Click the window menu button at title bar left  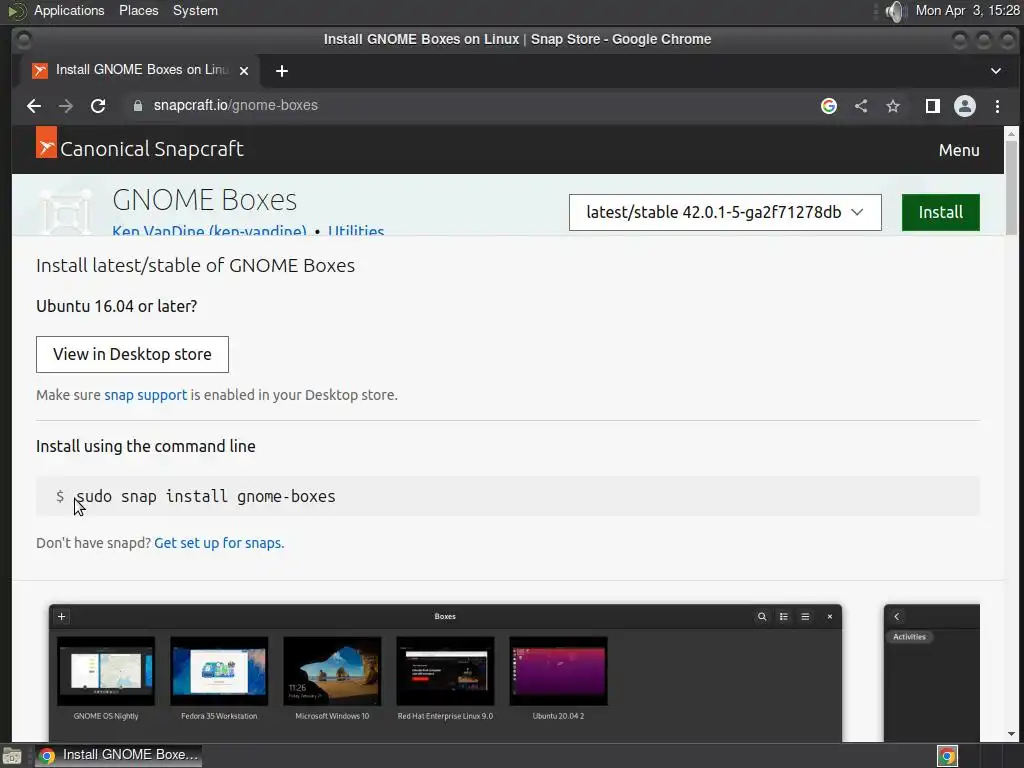[24, 40]
